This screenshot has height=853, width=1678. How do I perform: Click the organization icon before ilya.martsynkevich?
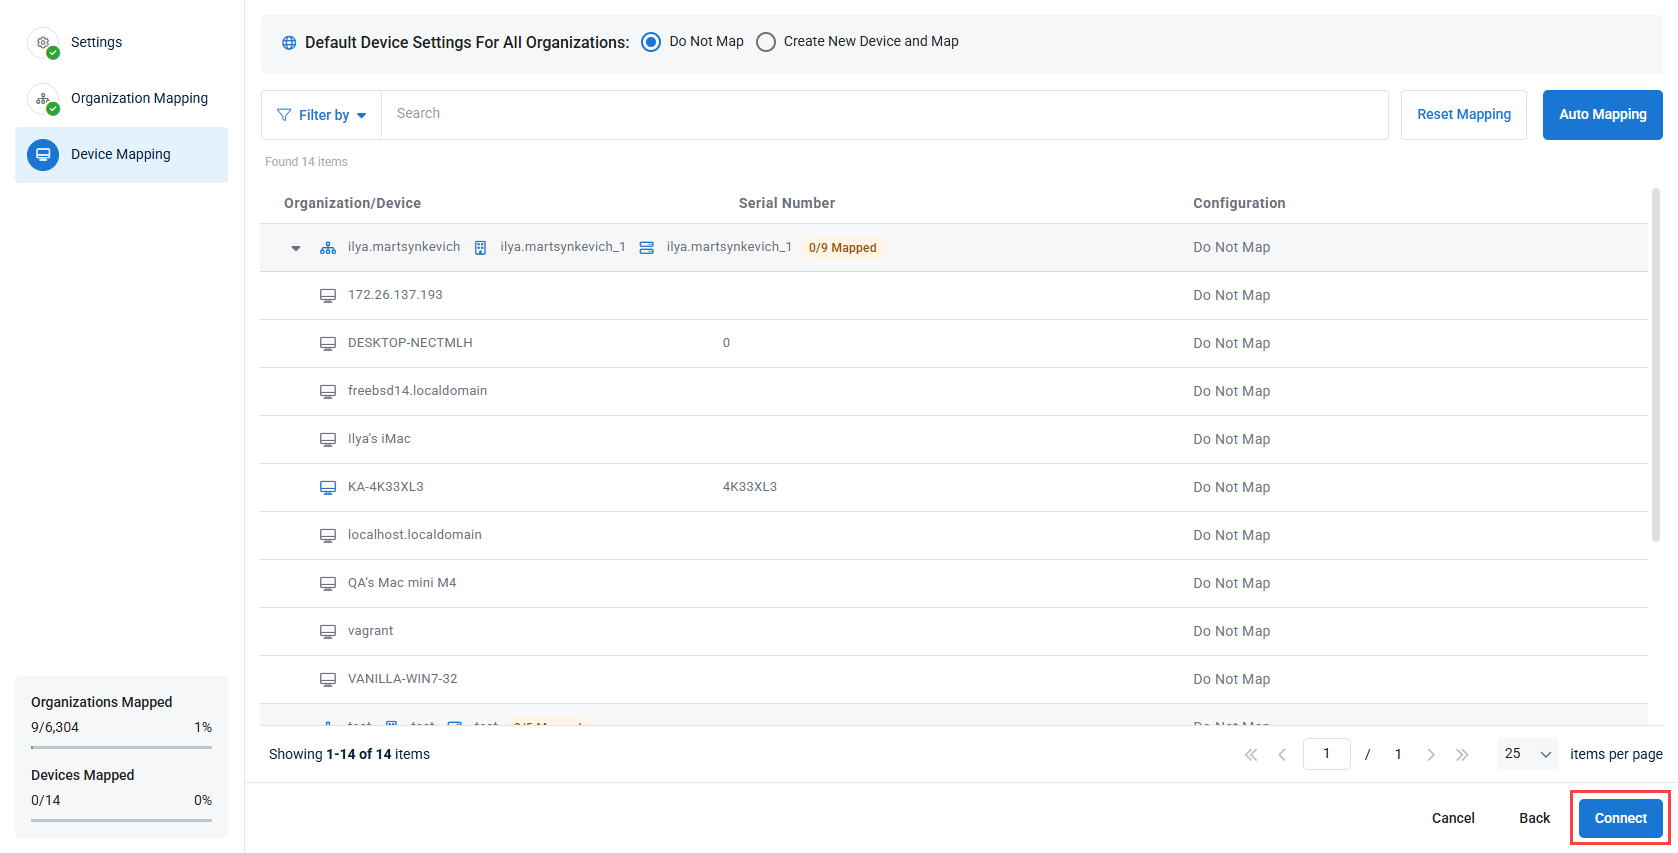[328, 248]
